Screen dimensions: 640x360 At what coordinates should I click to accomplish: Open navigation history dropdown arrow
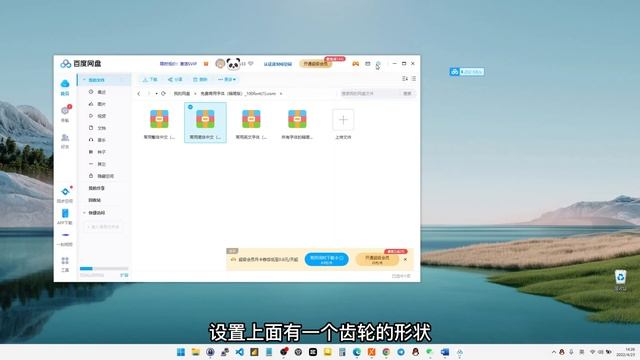[x=156, y=93]
